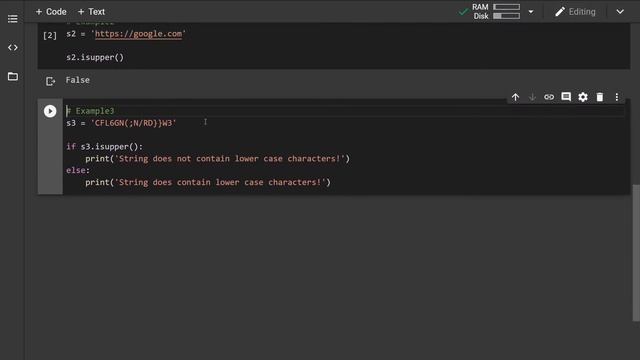Screen dimensions: 640x360
Task: Click the connected green checkmark
Action: pyautogui.click(x=463, y=12)
